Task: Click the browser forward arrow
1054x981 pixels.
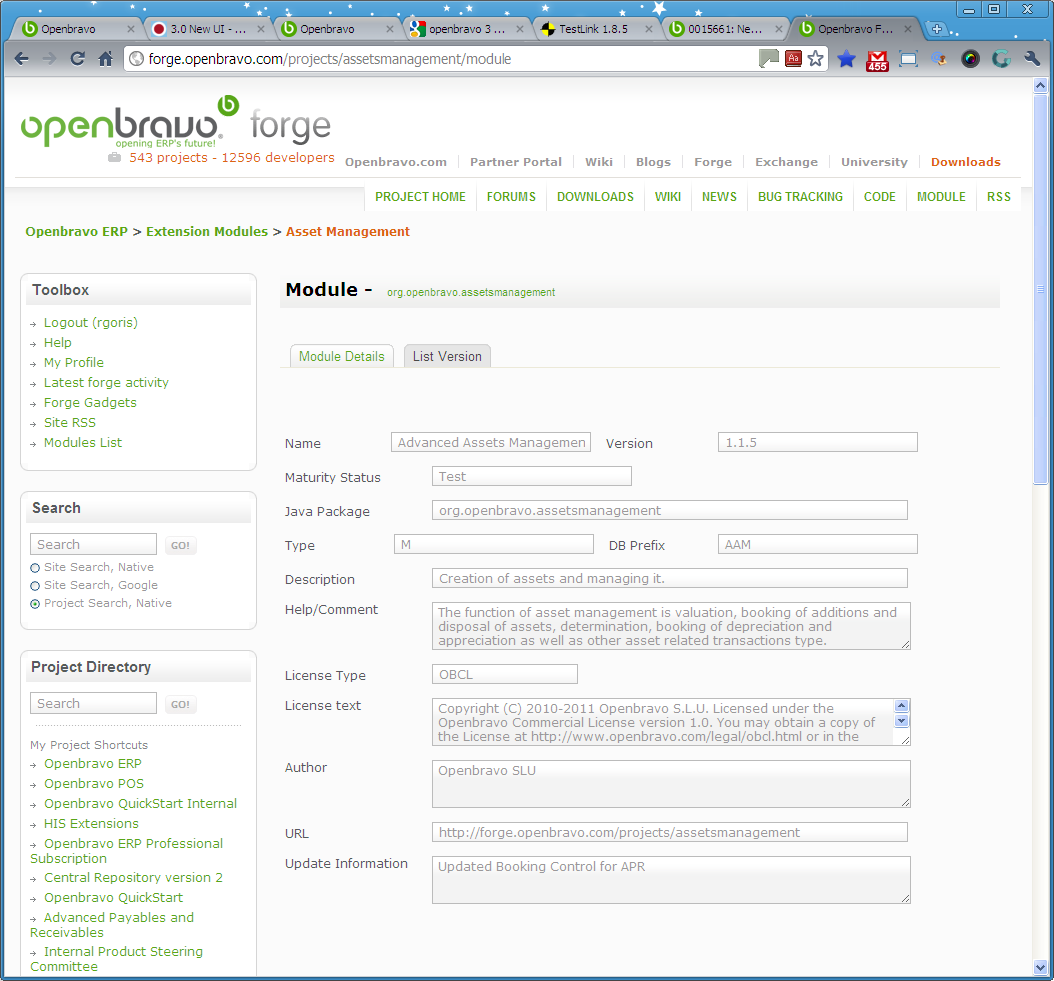Action: 49,59
